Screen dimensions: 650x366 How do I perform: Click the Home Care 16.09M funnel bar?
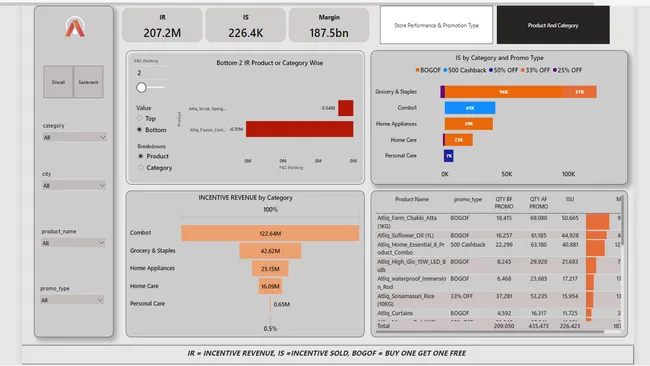(270, 286)
